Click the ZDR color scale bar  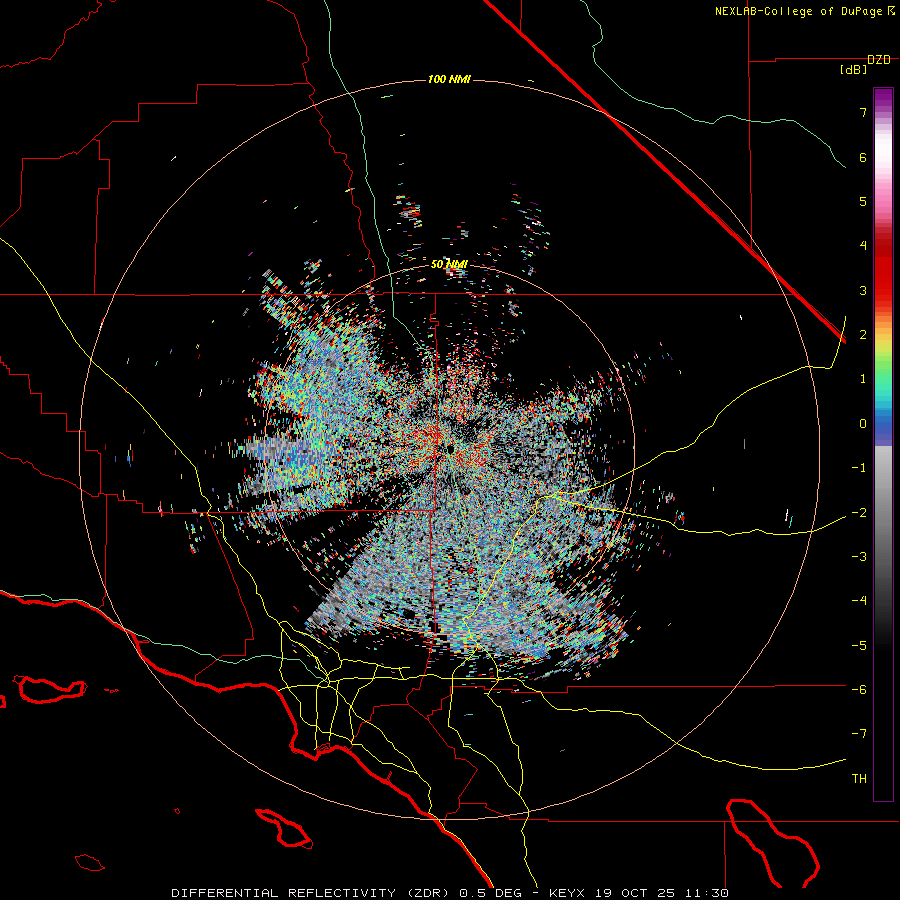tap(883, 444)
